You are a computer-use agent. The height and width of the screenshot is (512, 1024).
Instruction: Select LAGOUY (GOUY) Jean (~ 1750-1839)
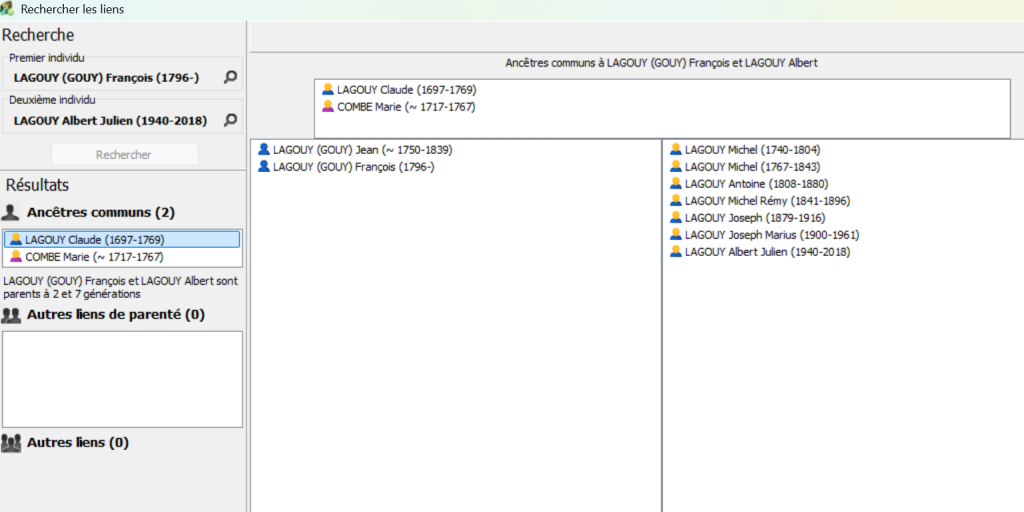click(362, 150)
